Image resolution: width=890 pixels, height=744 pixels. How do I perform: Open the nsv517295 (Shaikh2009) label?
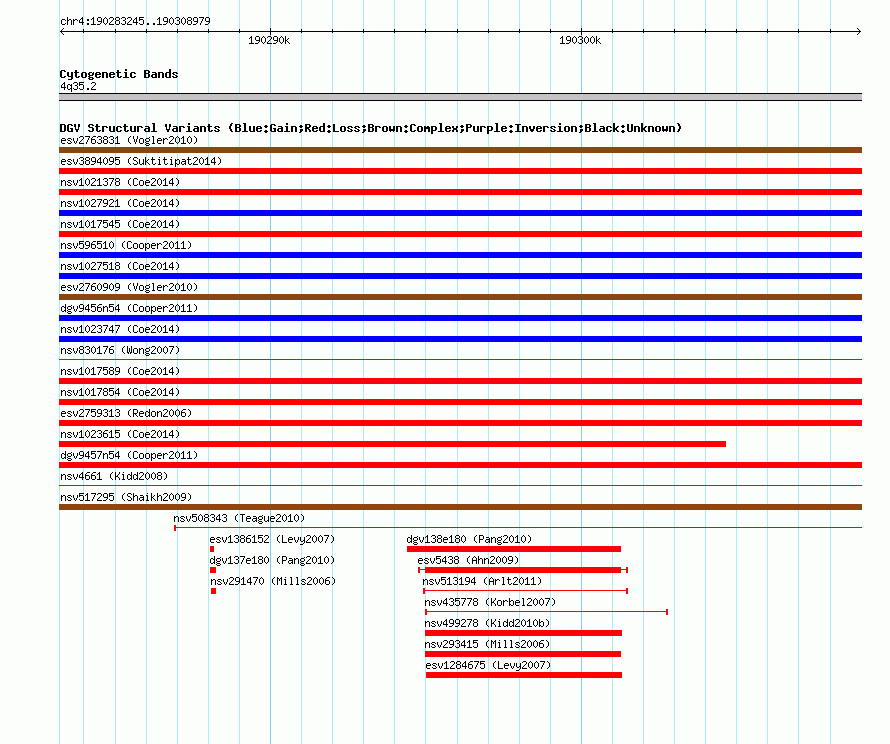coord(126,497)
